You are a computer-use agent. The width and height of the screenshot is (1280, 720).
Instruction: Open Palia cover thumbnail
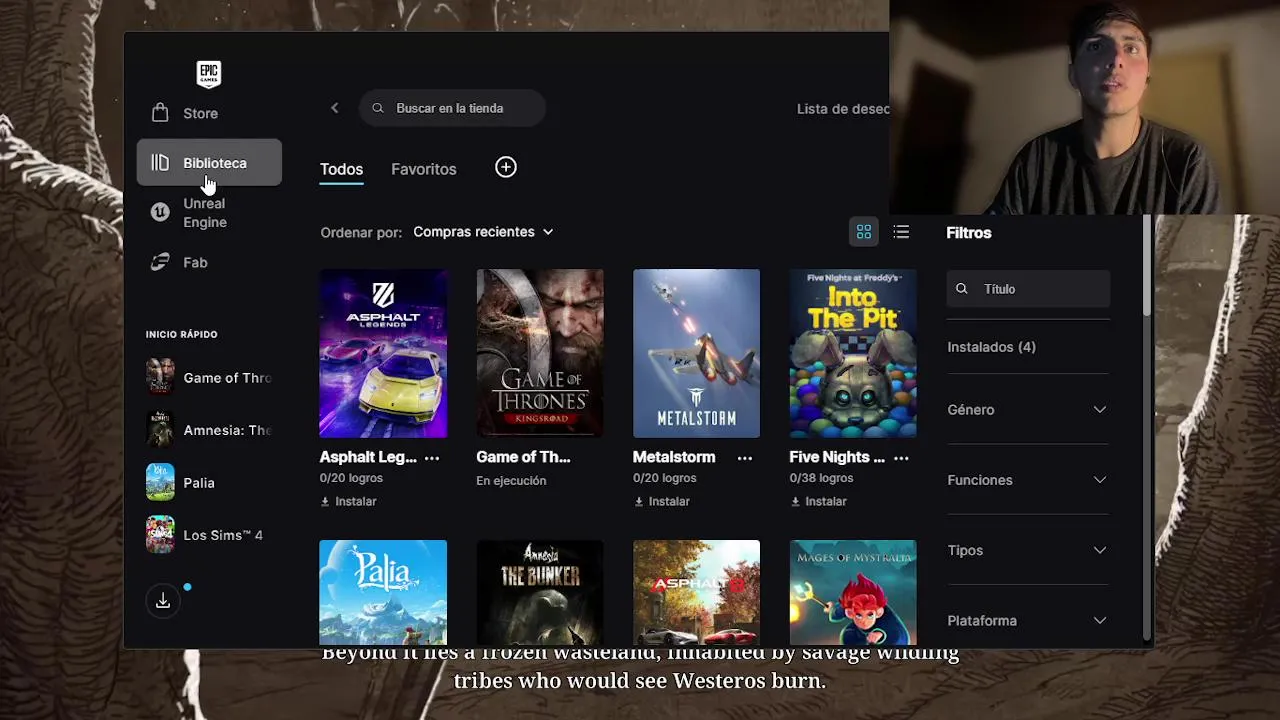383,593
